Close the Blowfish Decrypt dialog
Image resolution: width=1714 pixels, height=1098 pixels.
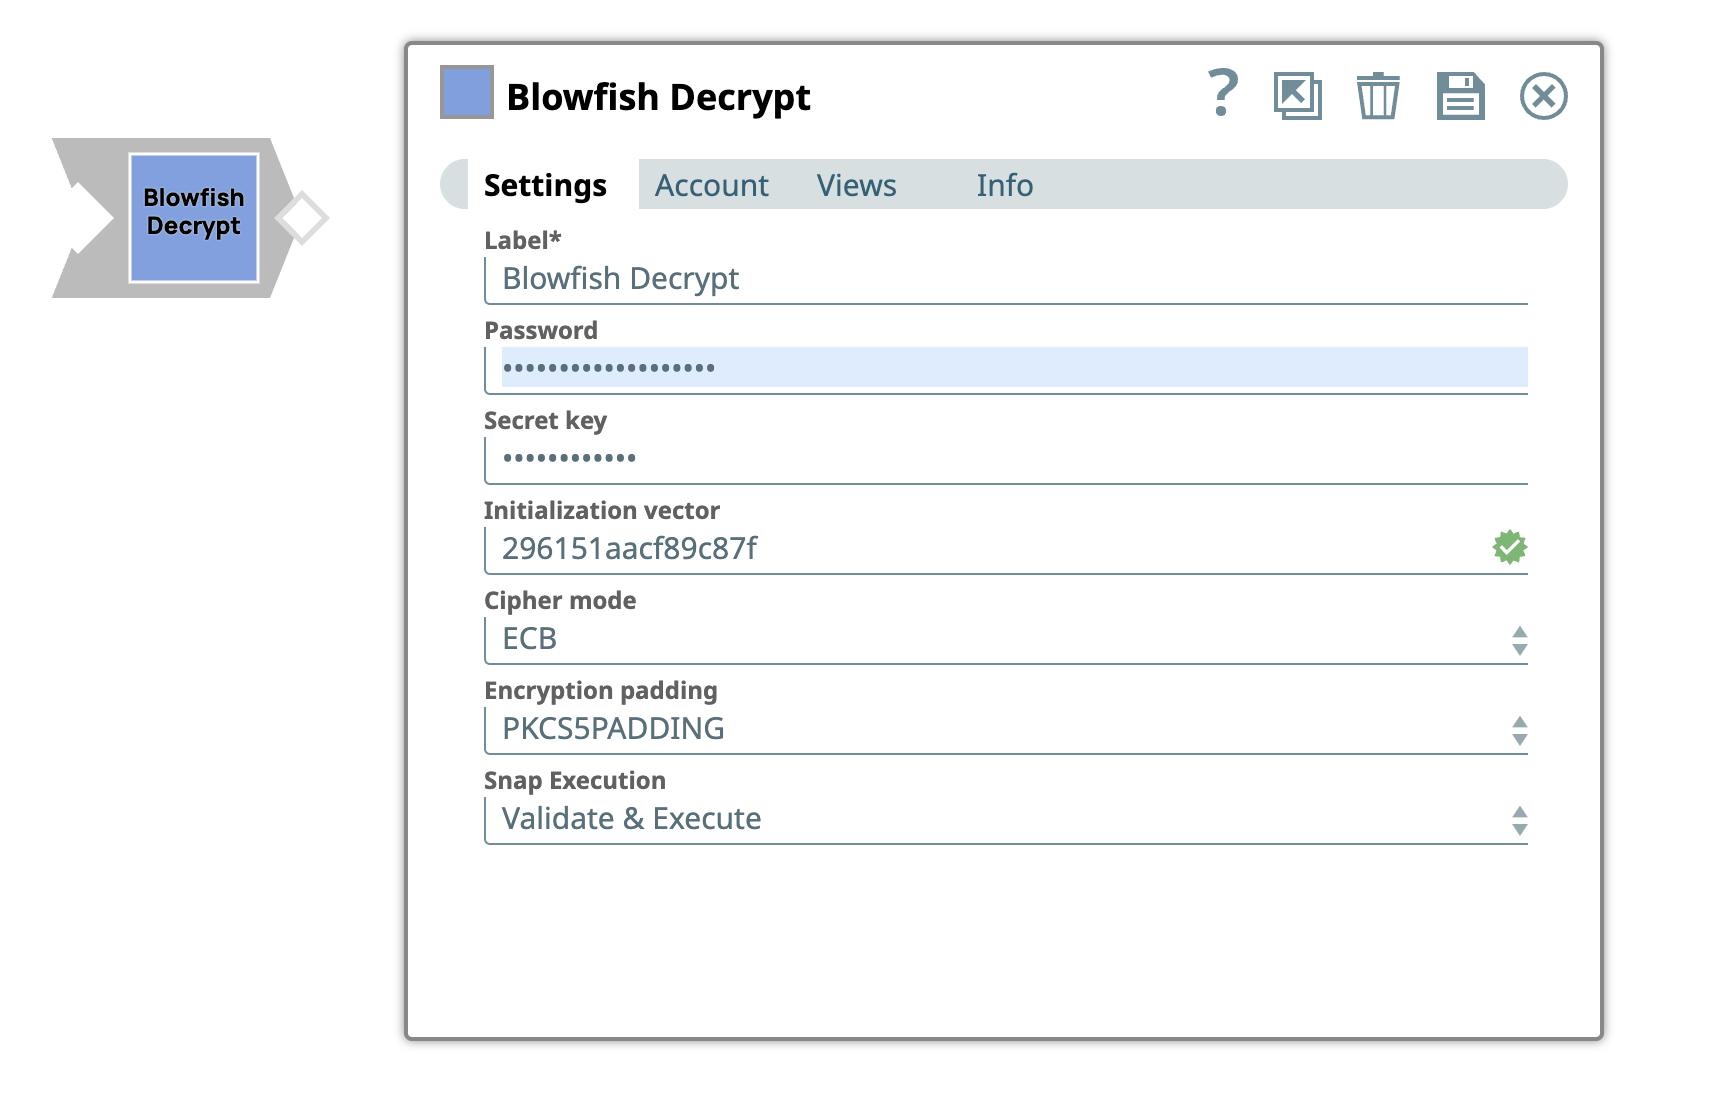[1543, 97]
